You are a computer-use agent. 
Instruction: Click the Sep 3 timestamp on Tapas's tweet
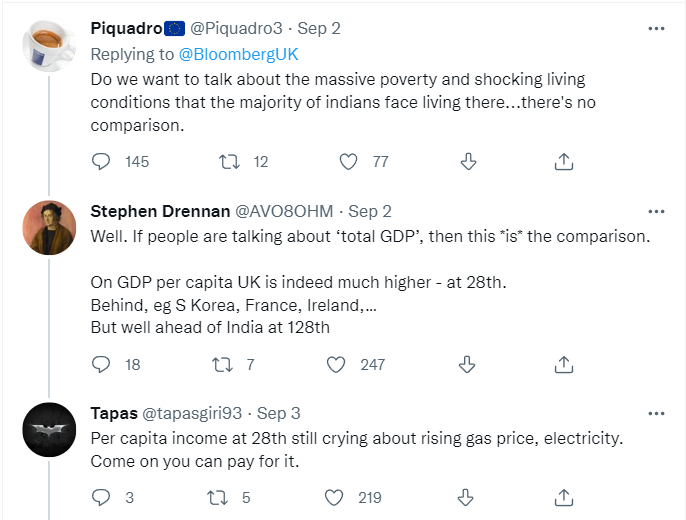[x=279, y=413]
